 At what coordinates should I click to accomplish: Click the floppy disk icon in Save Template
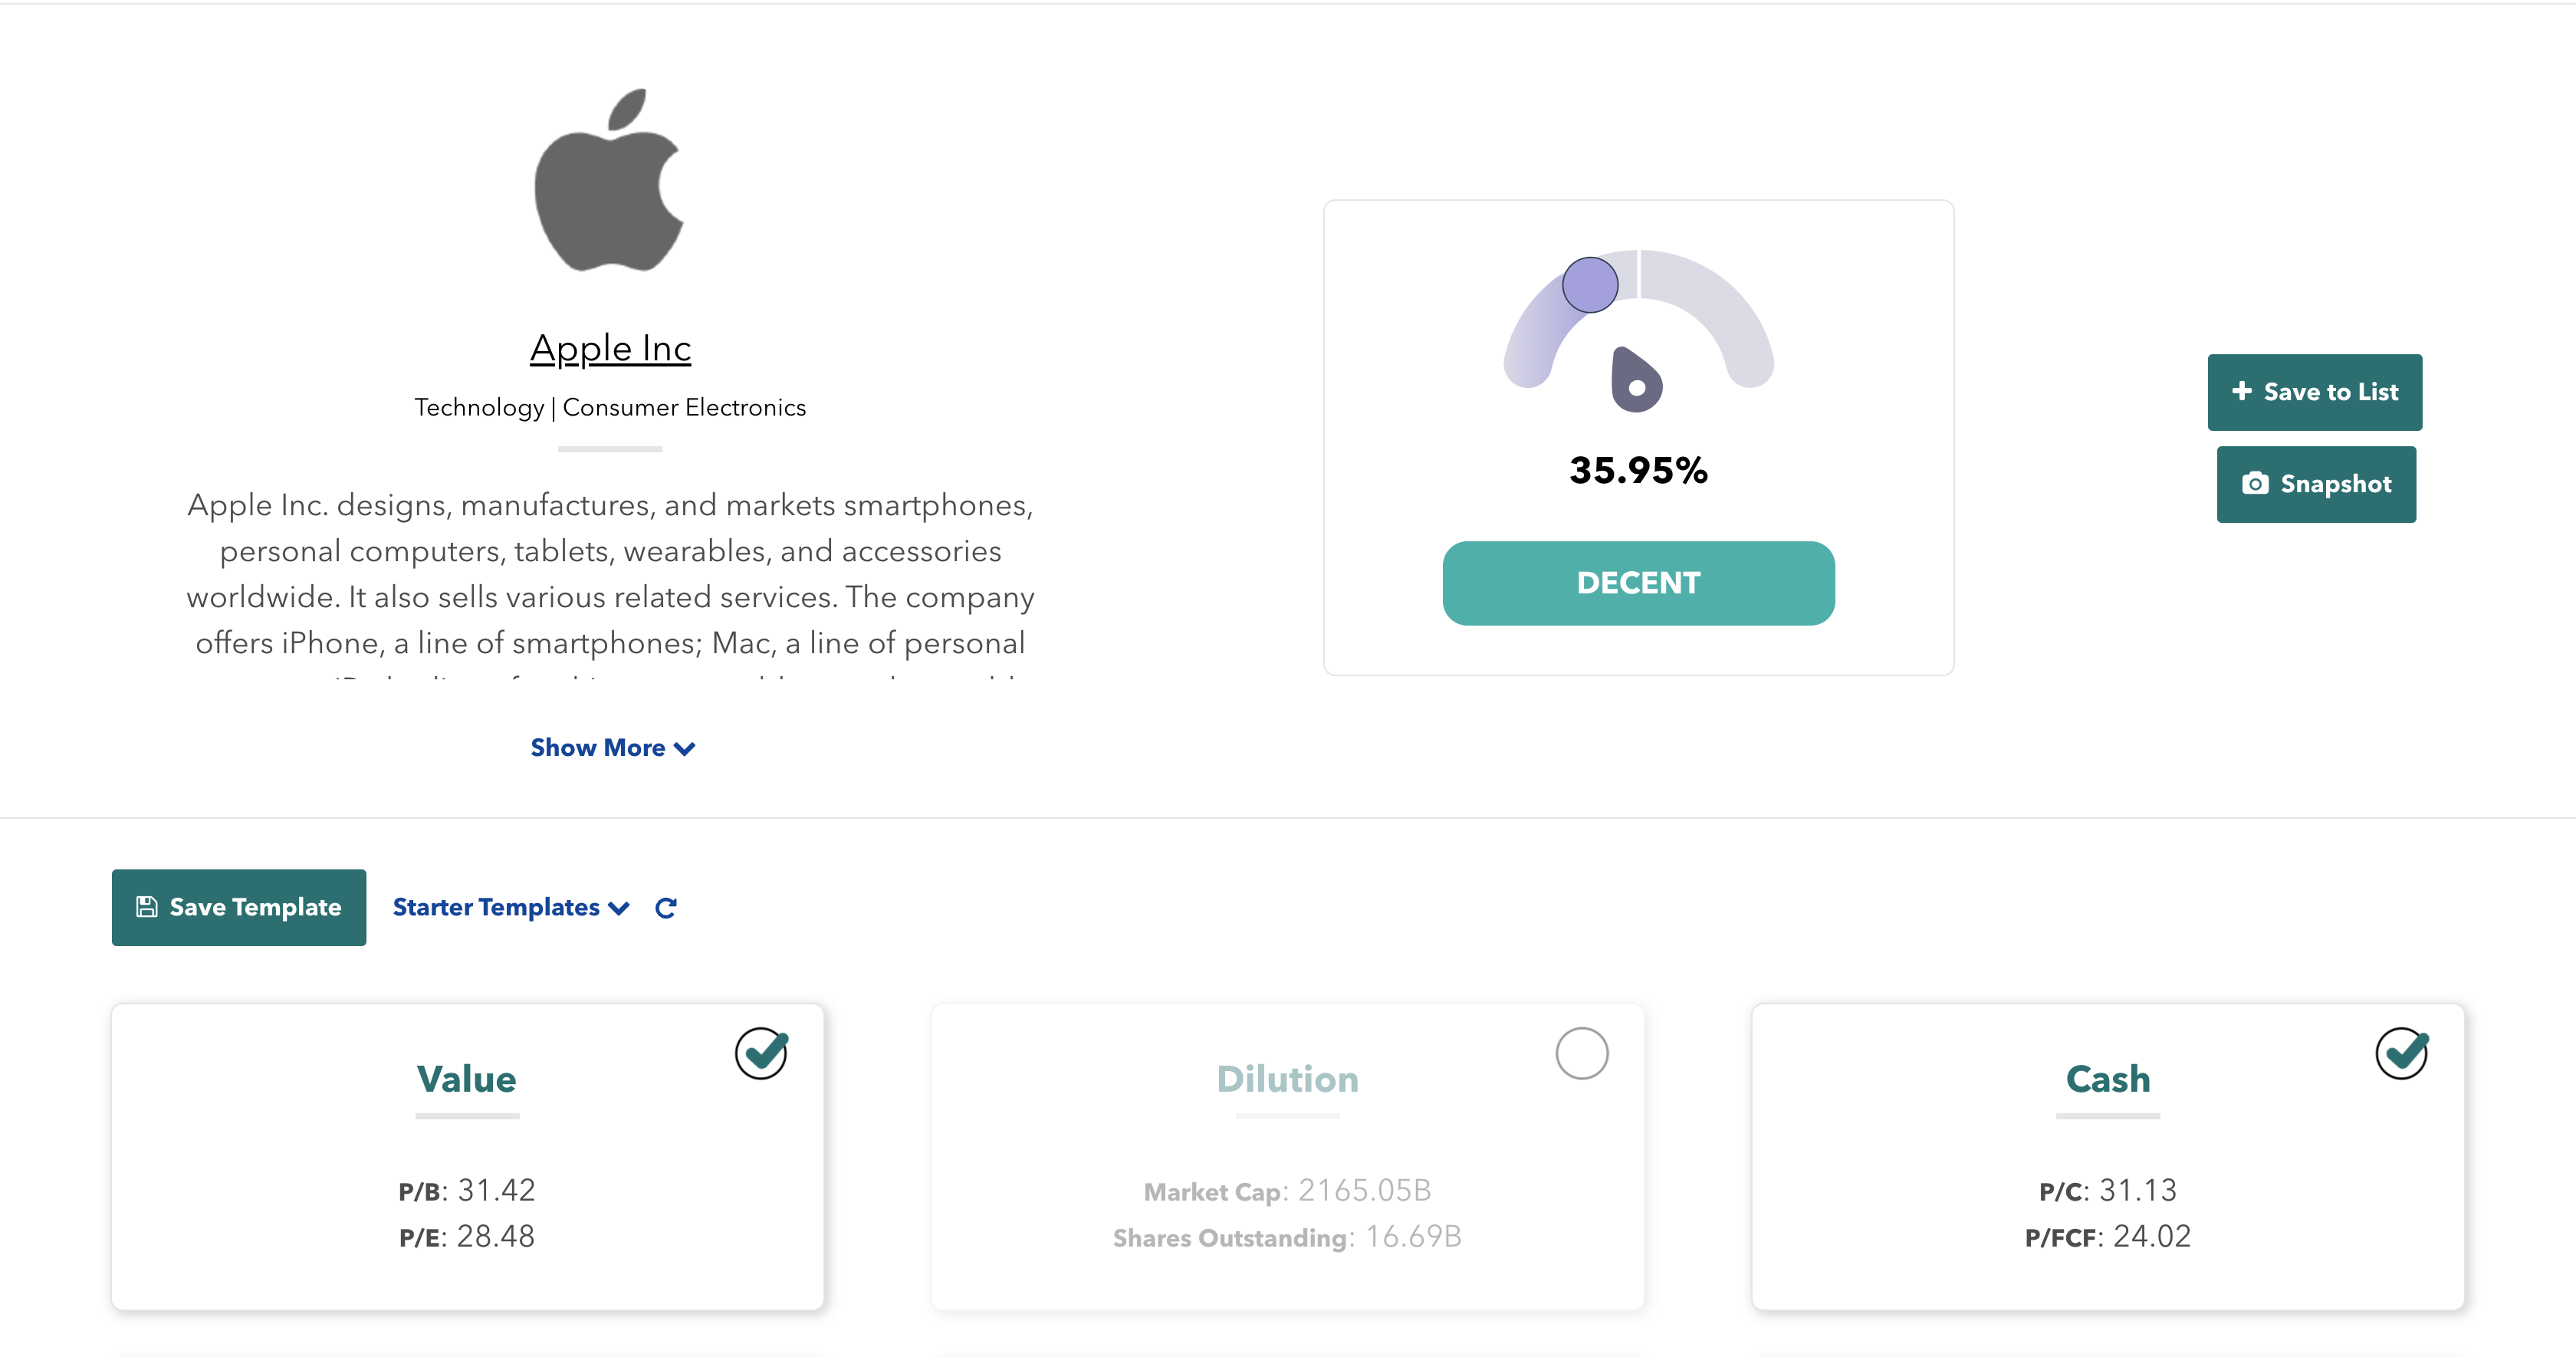coord(147,907)
